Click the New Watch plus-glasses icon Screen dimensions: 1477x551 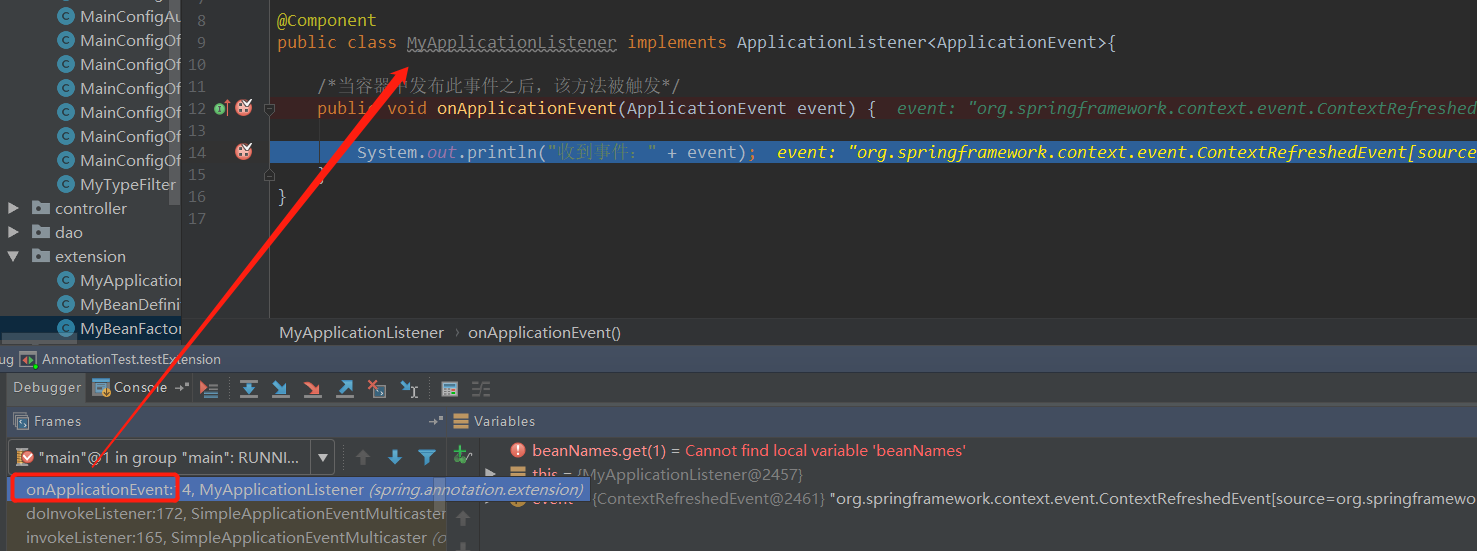tap(462, 455)
